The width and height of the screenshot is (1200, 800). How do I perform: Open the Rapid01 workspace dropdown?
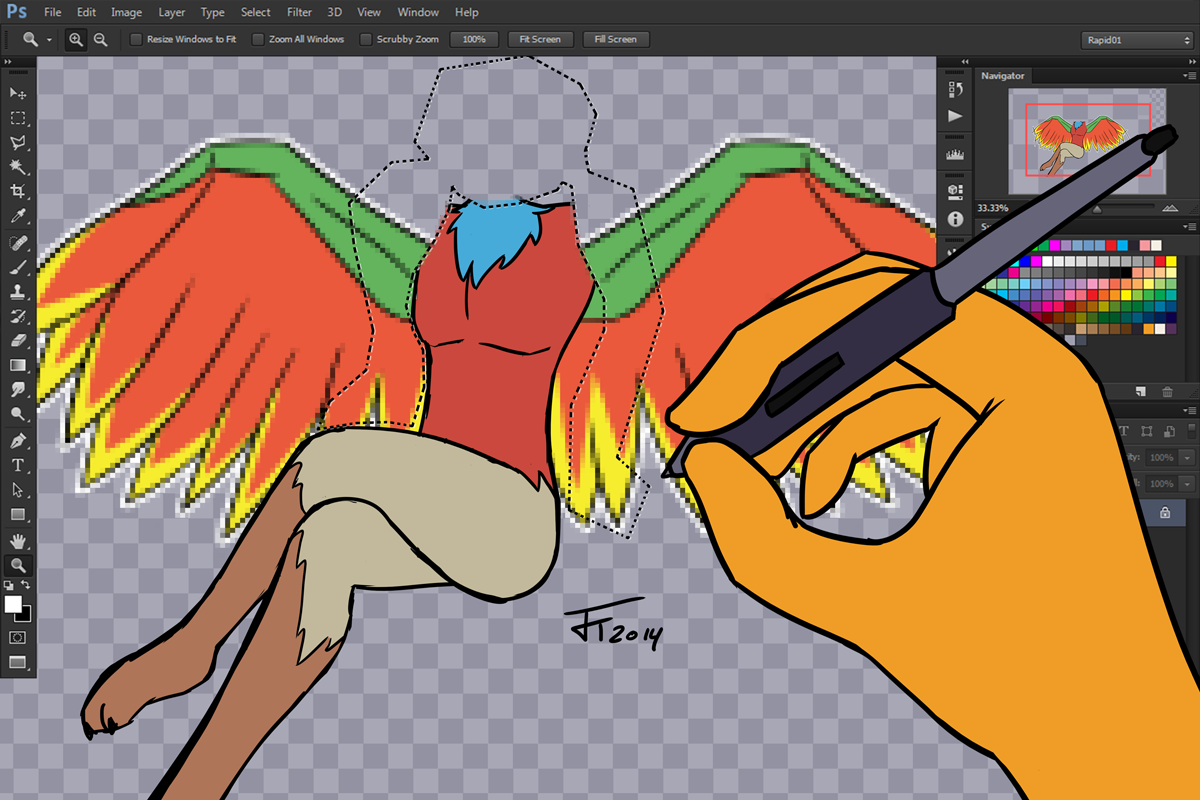click(1136, 39)
